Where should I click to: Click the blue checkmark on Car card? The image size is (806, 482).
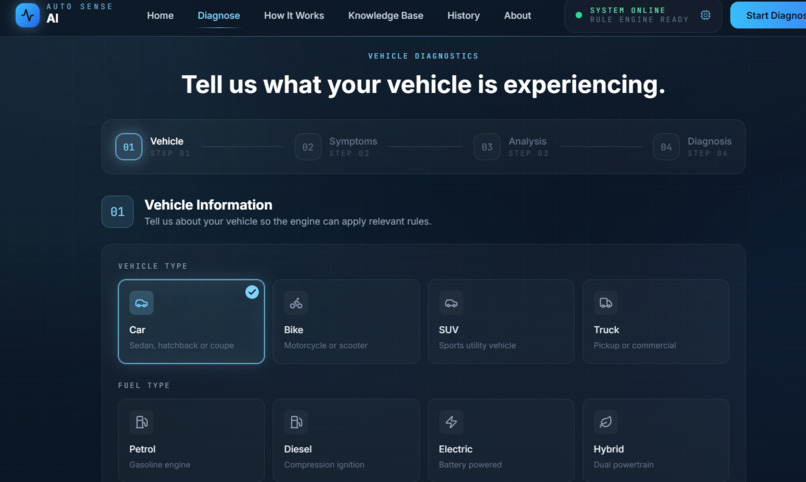[x=252, y=292]
